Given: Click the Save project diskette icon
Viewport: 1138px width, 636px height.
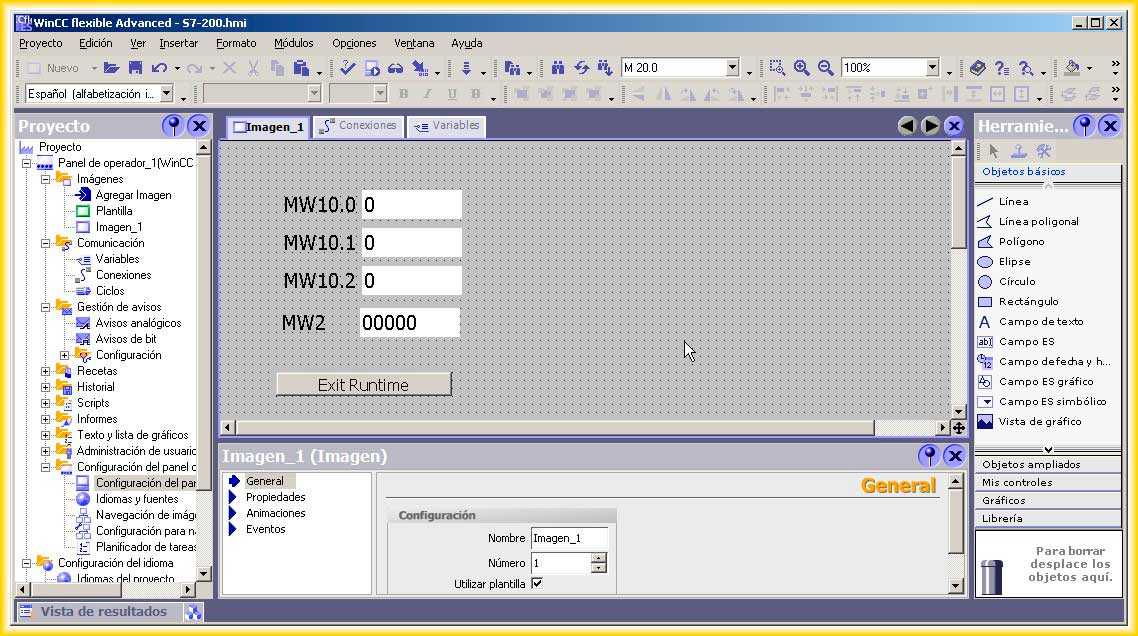Looking at the screenshot, I should [x=134, y=68].
